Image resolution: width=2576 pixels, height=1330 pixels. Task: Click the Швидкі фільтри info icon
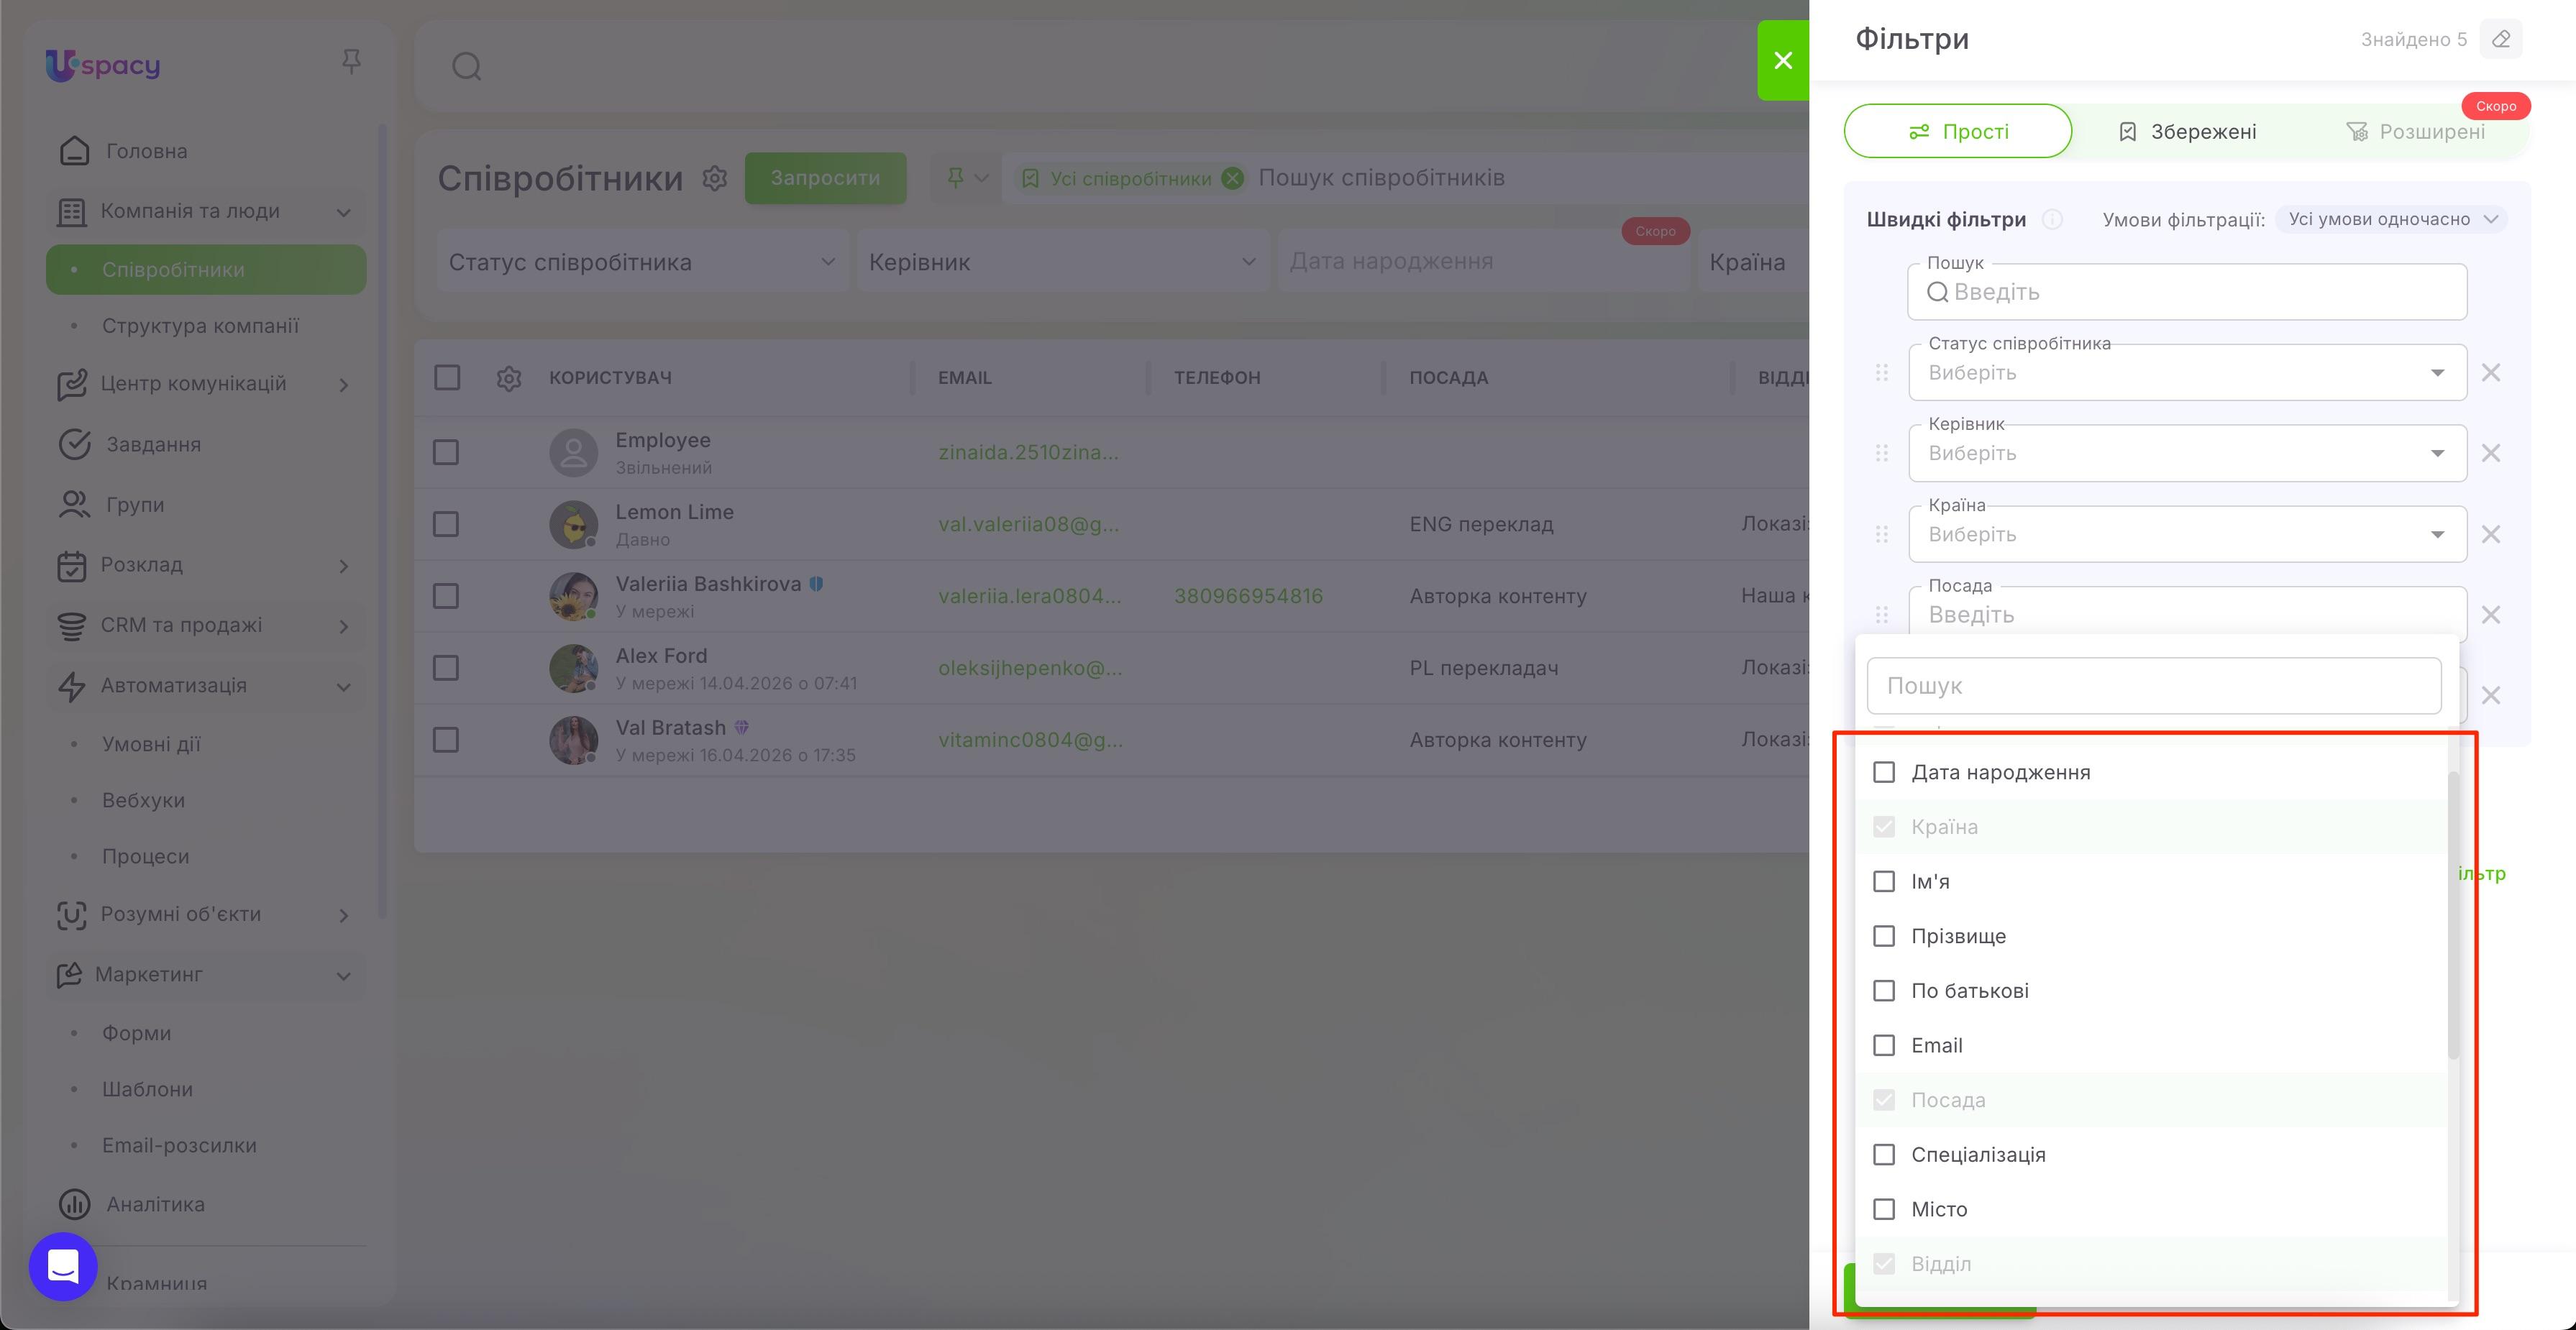(x=2052, y=219)
